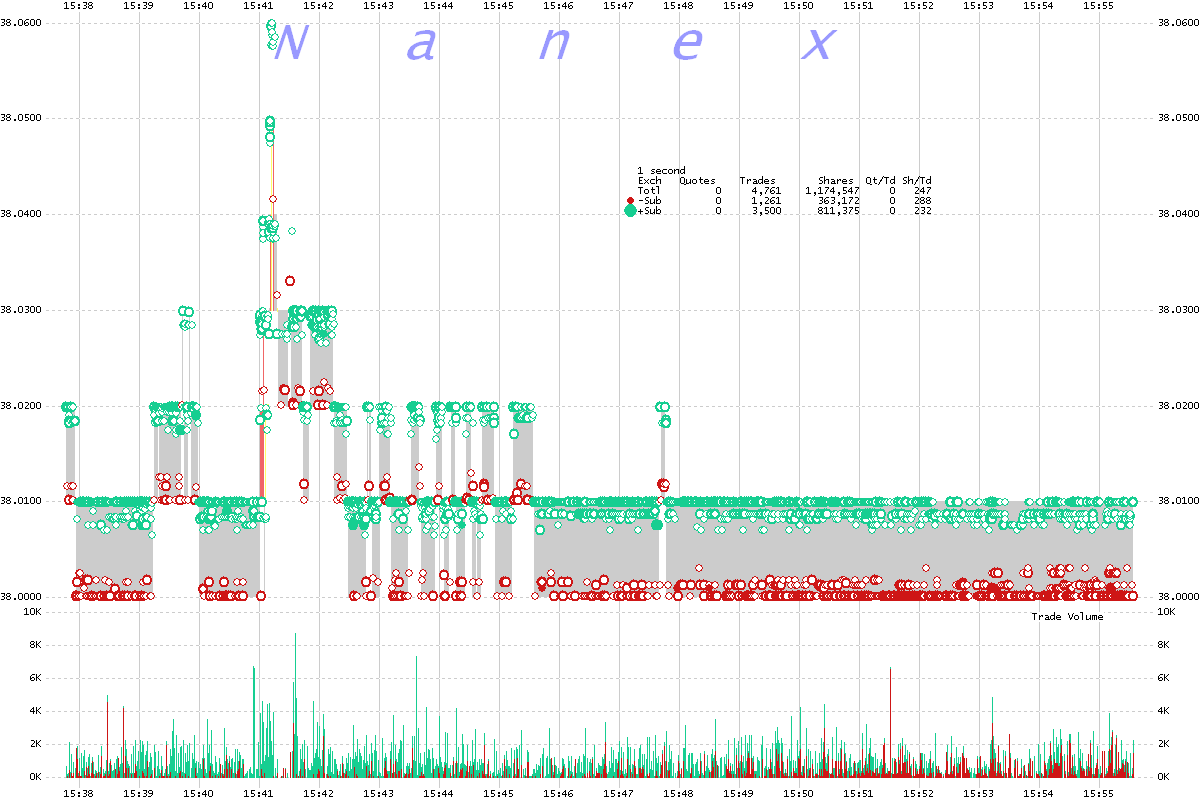Click 15:47 on the top time axis

tap(618, 6)
